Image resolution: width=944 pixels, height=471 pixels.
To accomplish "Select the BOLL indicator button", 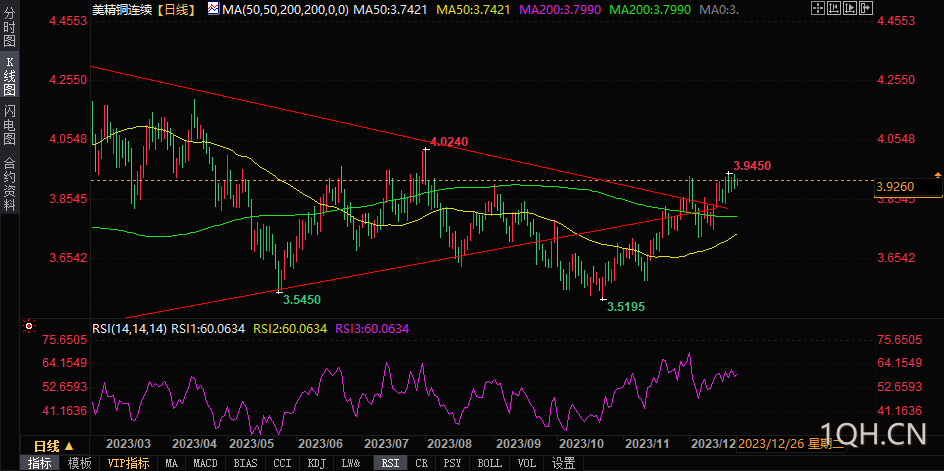I will (489, 463).
